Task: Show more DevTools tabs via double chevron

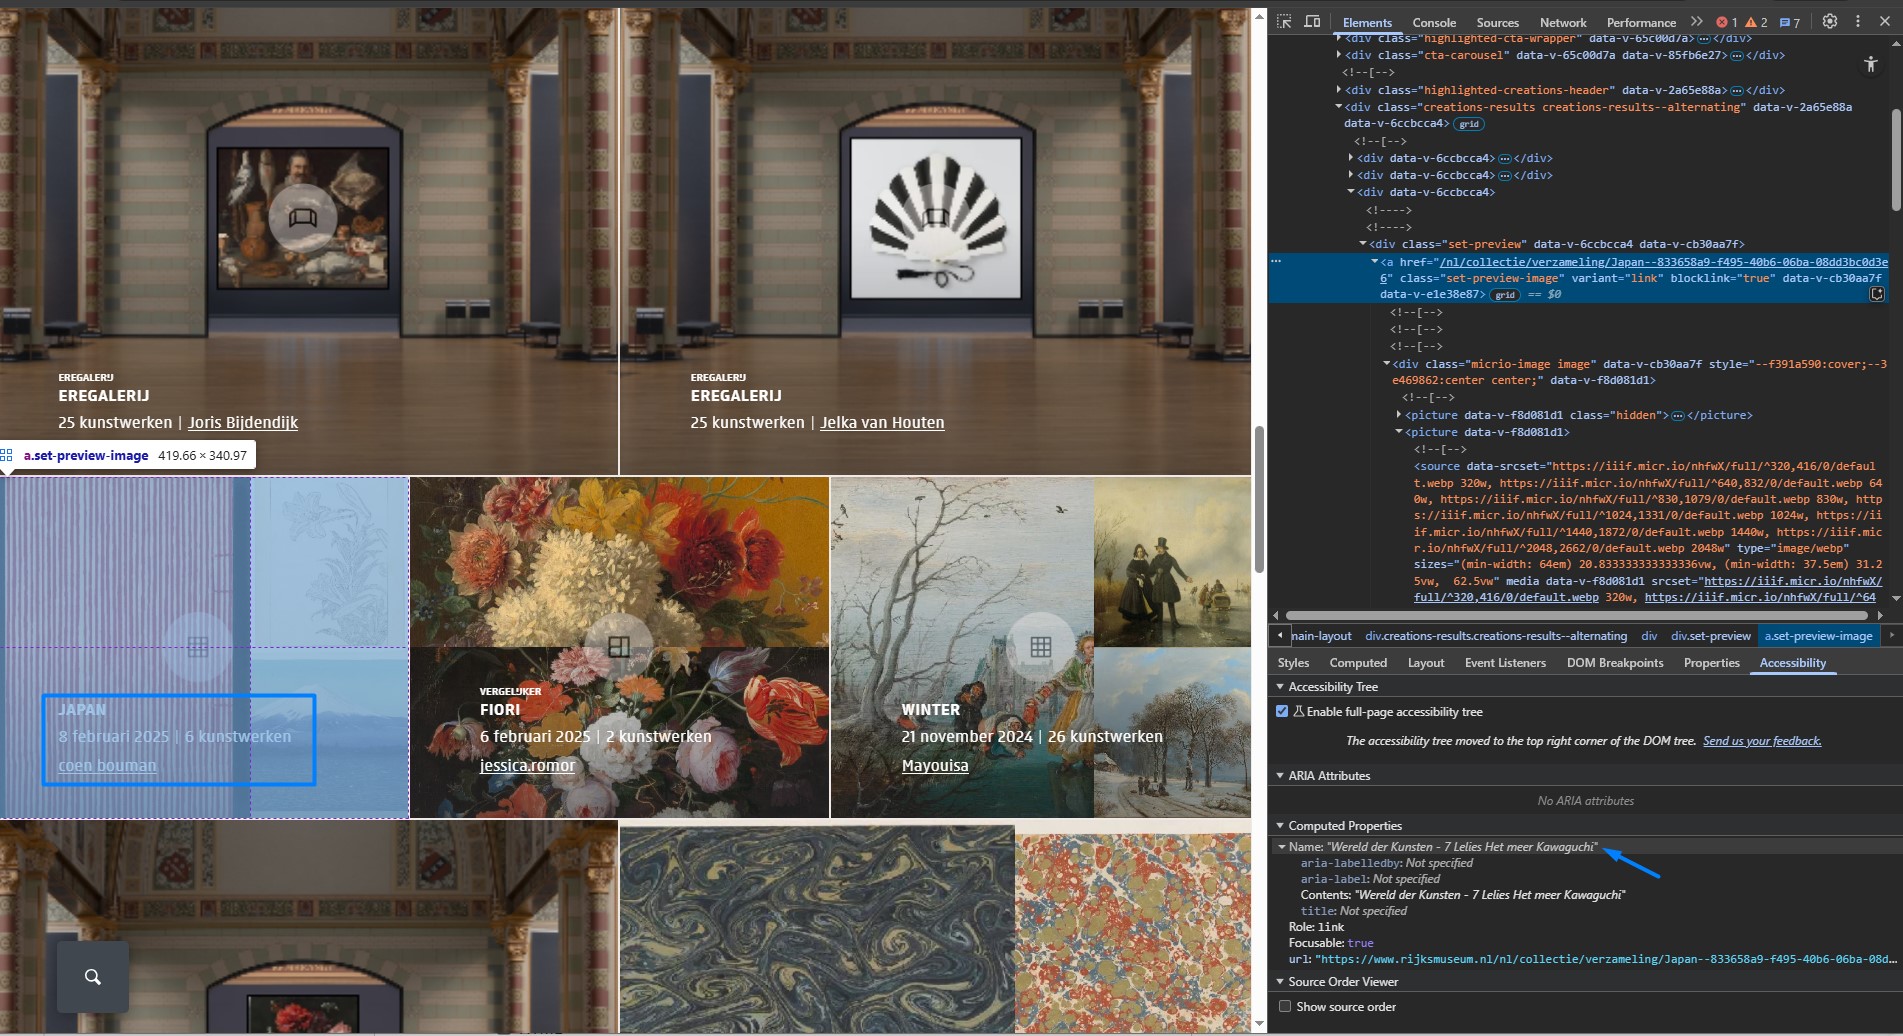Action: pos(1696,21)
